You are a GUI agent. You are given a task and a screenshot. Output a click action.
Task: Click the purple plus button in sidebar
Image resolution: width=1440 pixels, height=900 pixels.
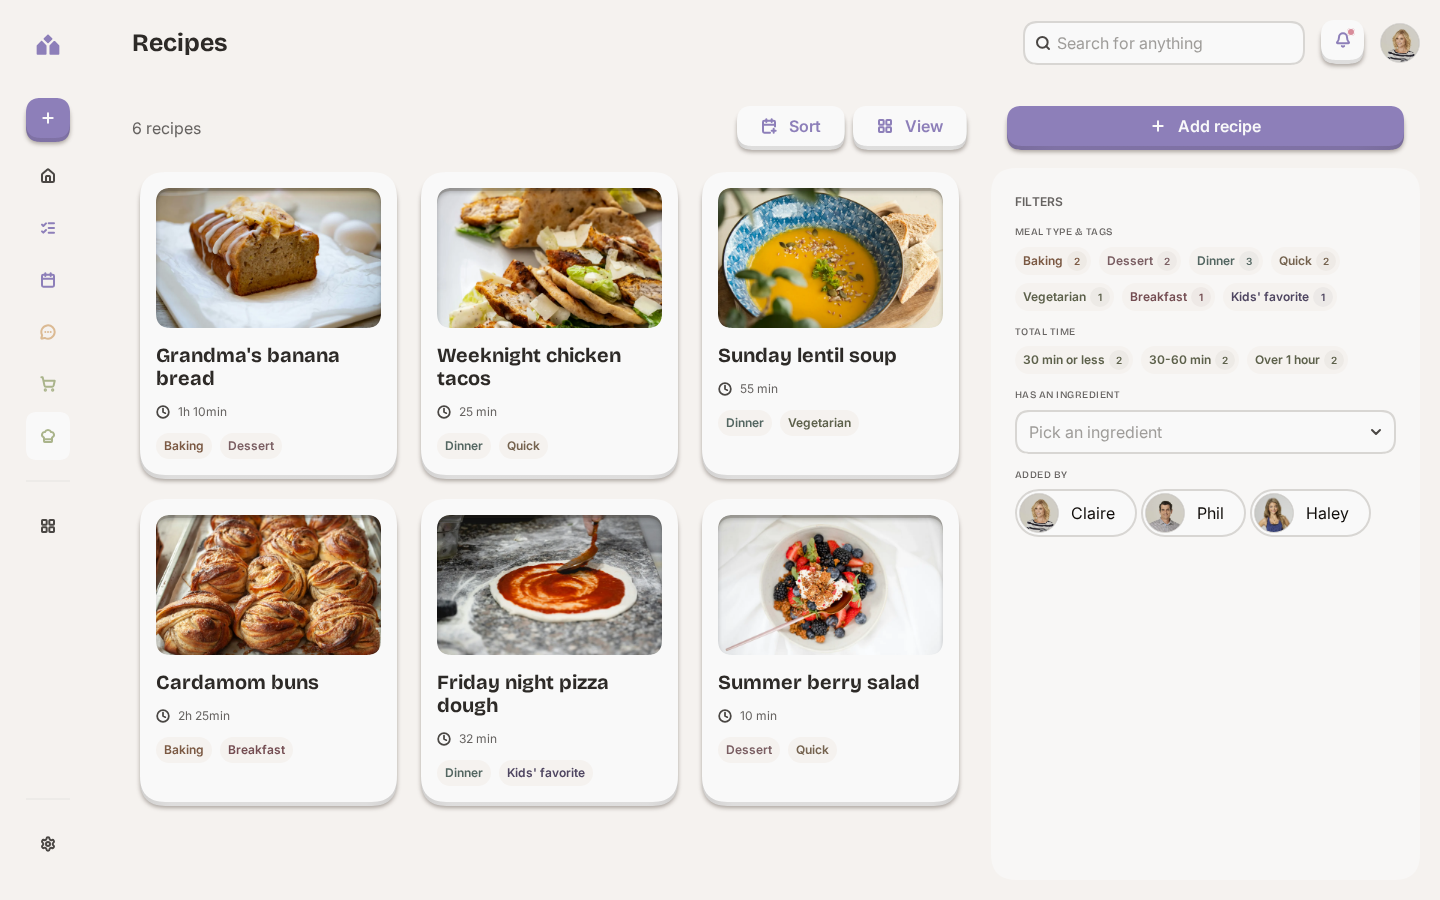[x=48, y=119]
